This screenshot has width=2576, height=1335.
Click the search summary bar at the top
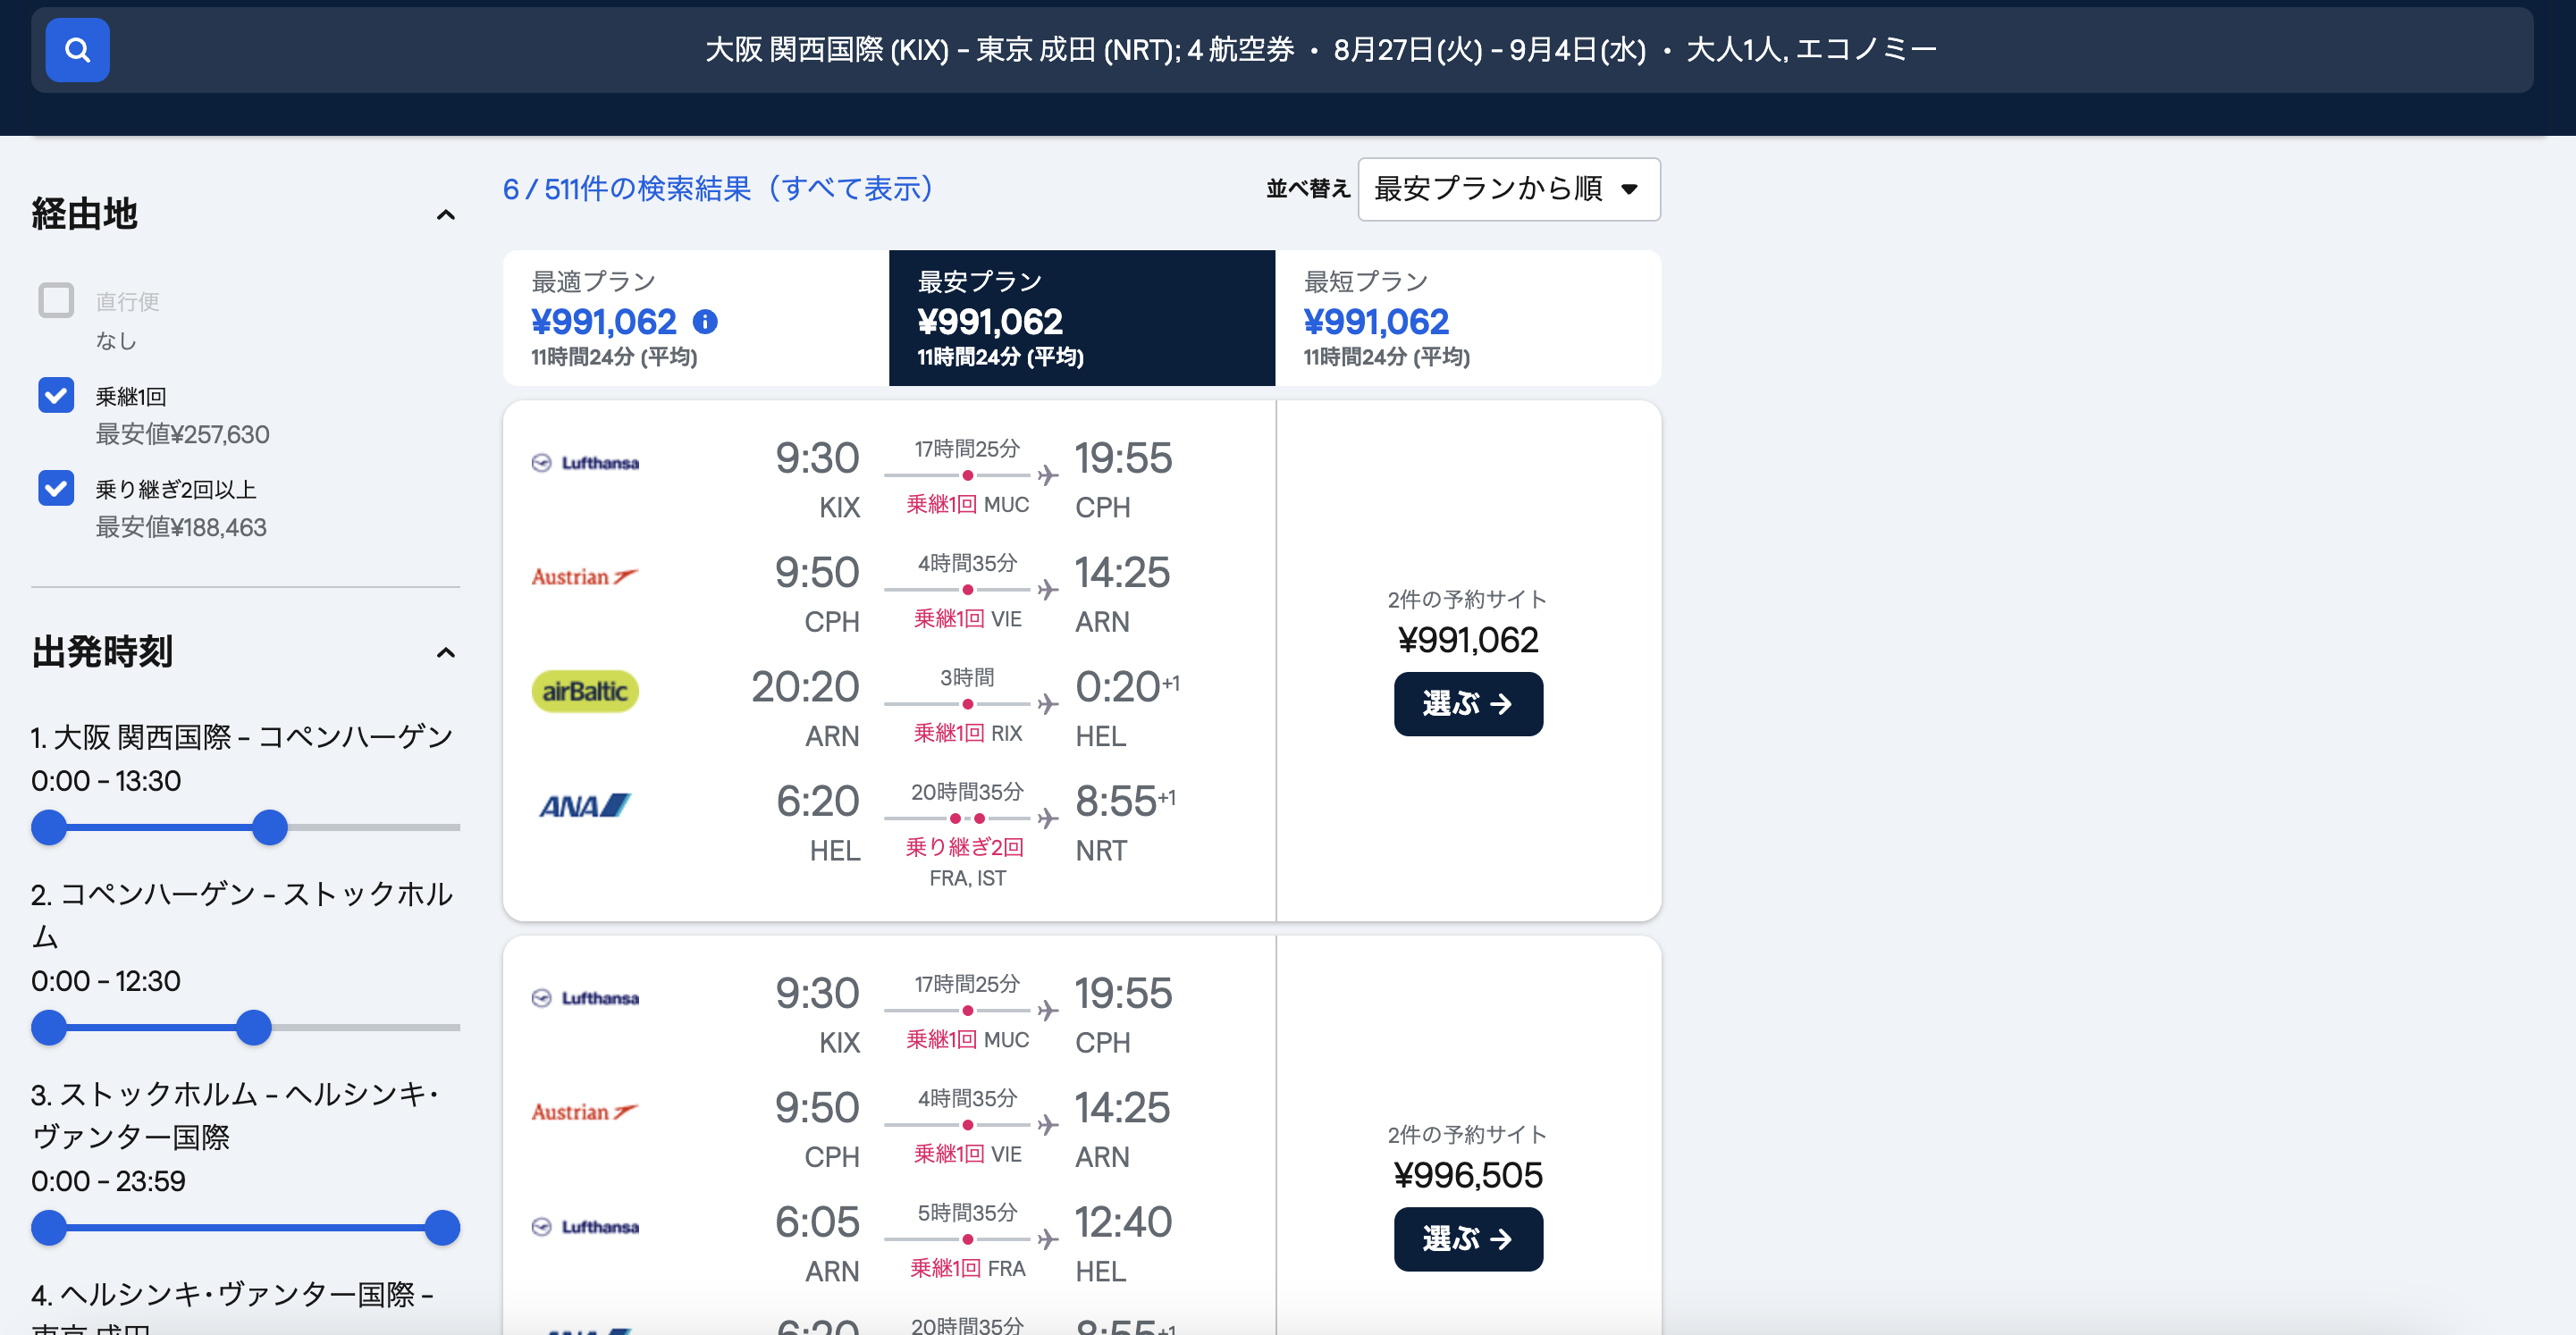point(1320,49)
